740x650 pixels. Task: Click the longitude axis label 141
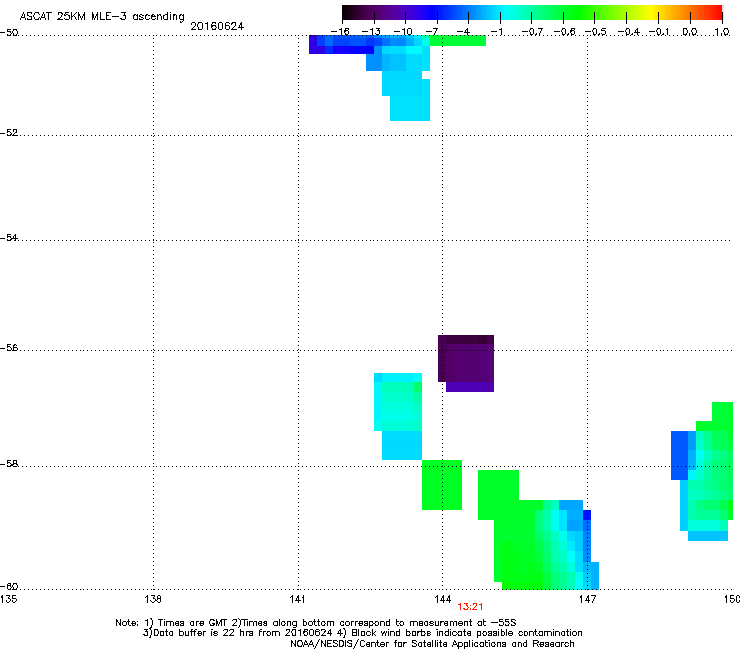point(298,599)
